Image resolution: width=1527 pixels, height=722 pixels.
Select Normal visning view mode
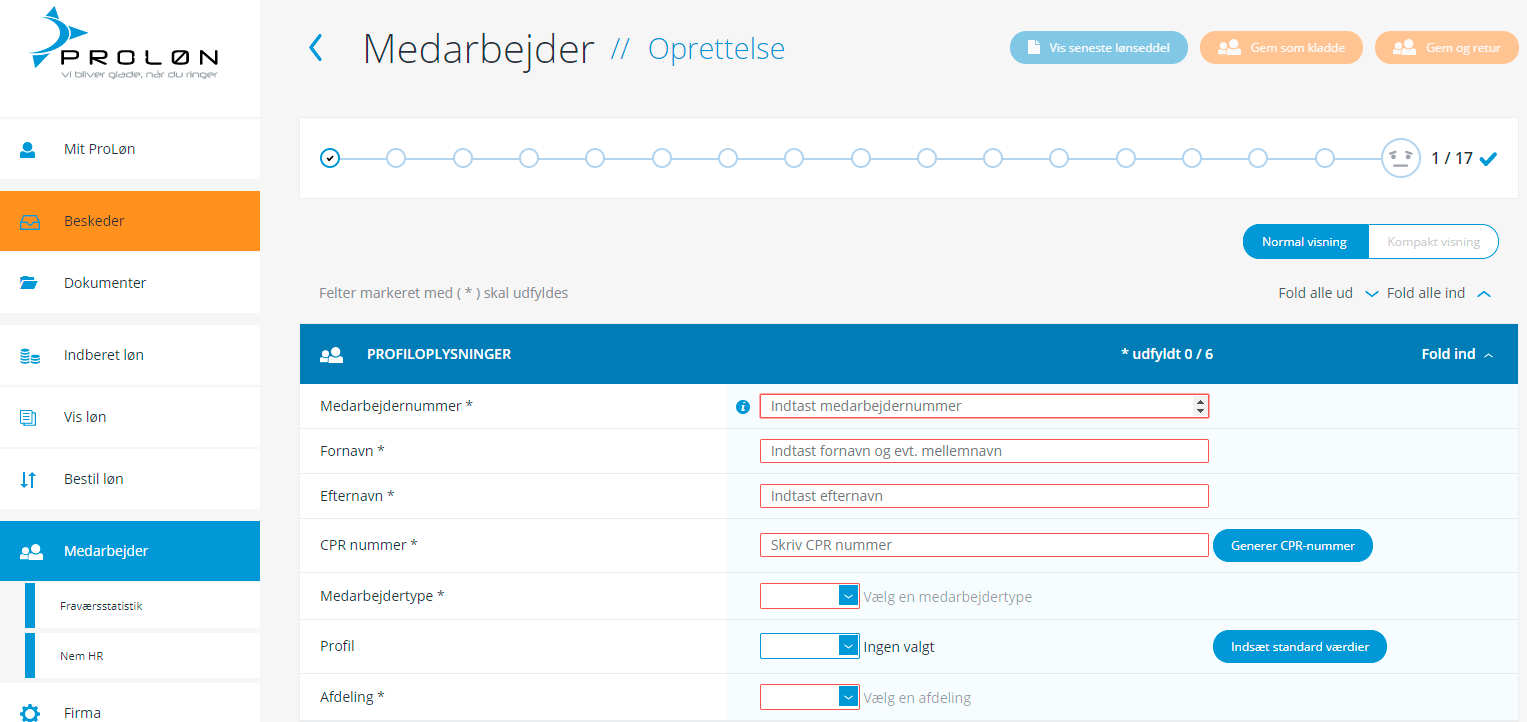click(1304, 242)
